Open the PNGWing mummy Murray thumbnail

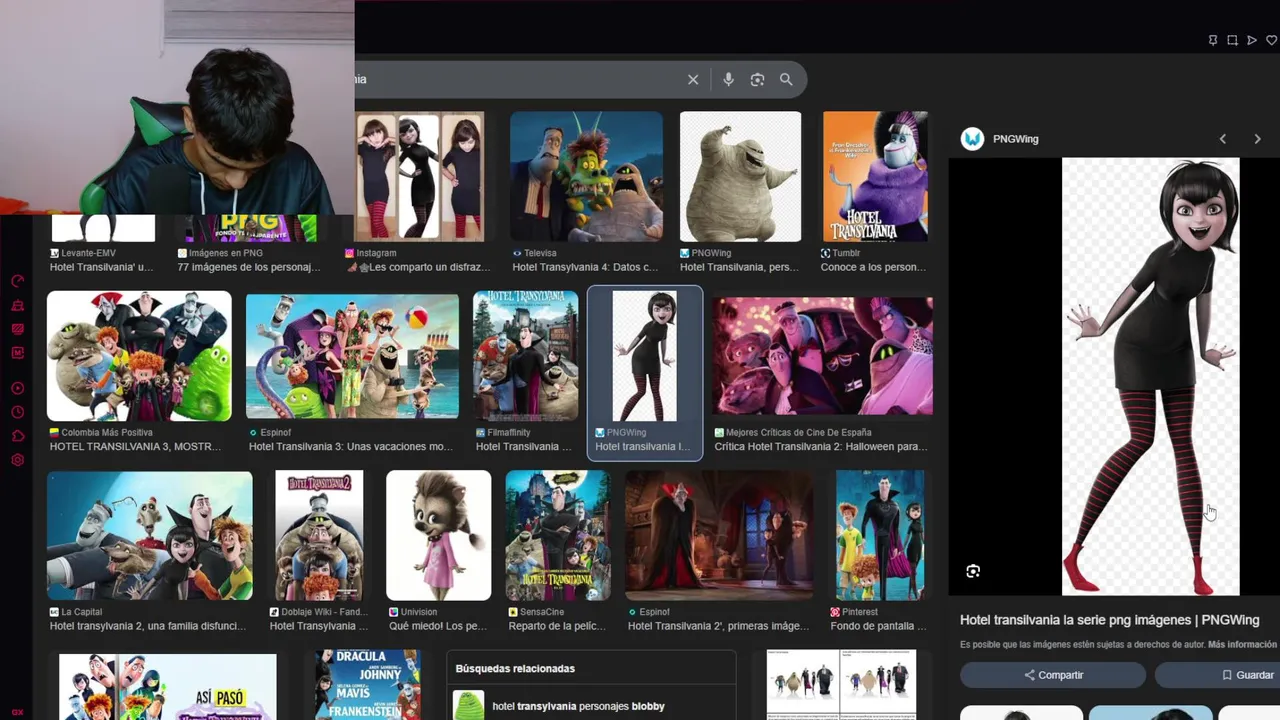coord(740,176)
